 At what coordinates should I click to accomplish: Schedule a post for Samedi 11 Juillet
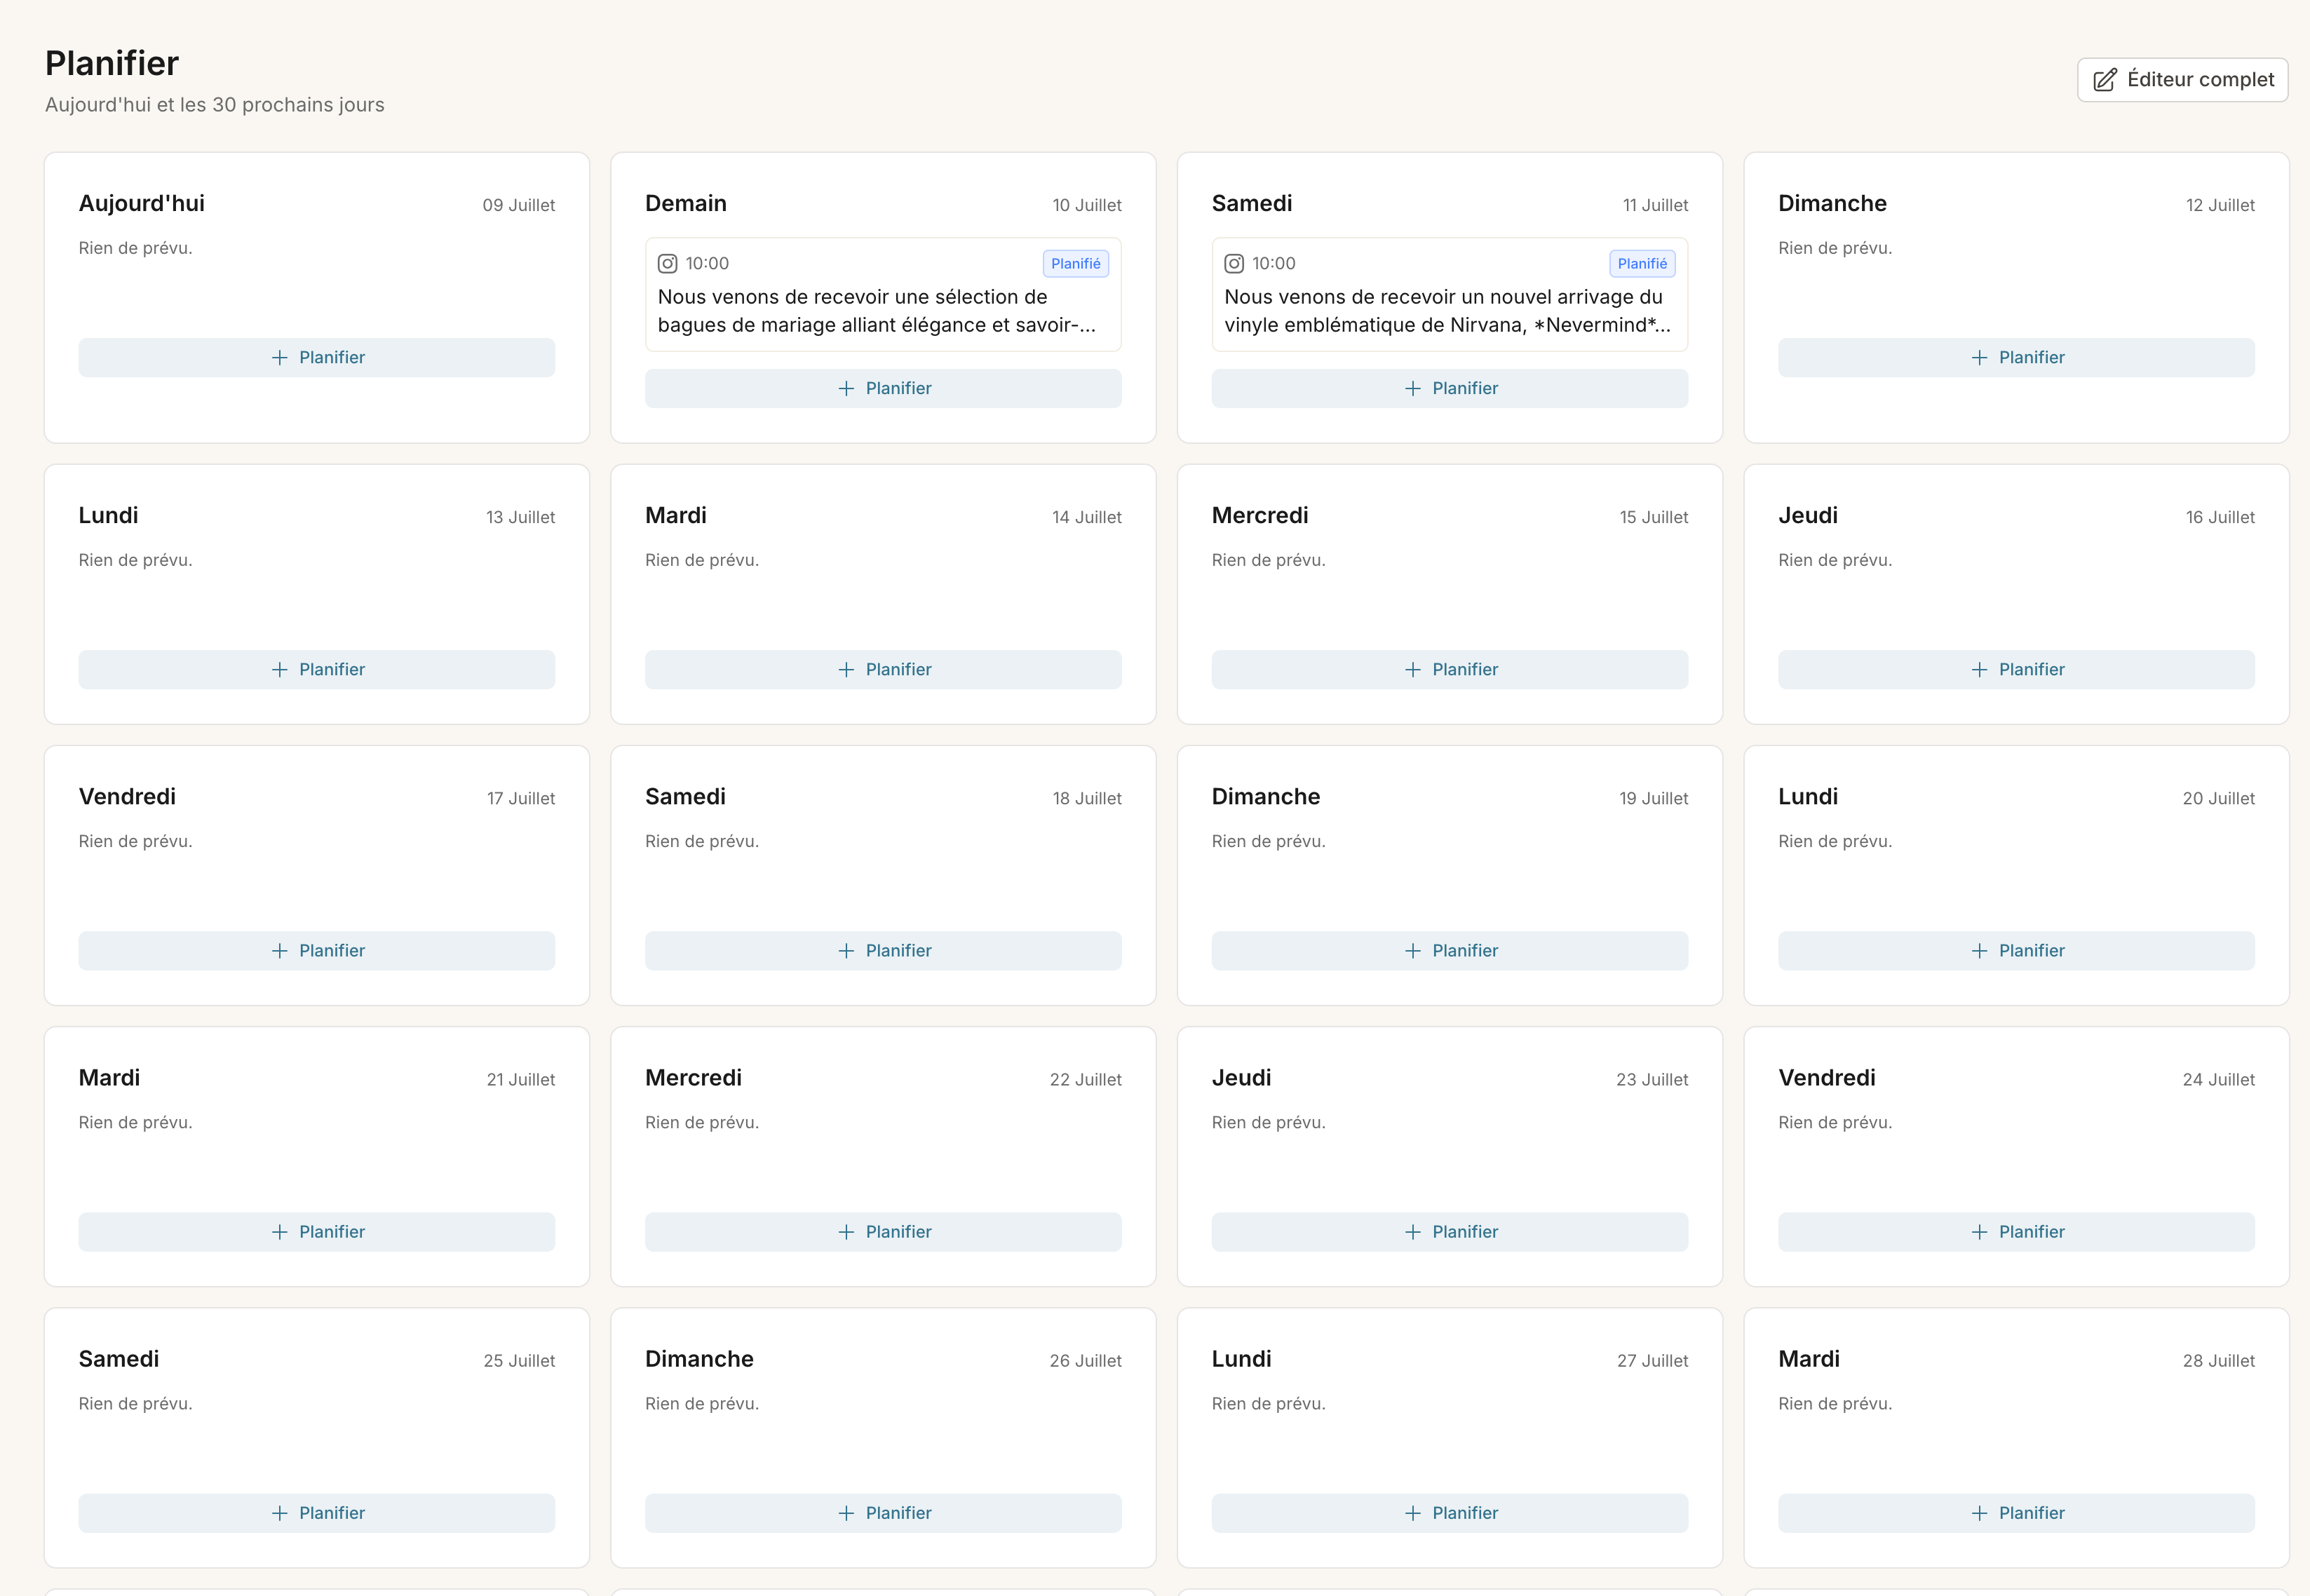tap(1450, 389)
